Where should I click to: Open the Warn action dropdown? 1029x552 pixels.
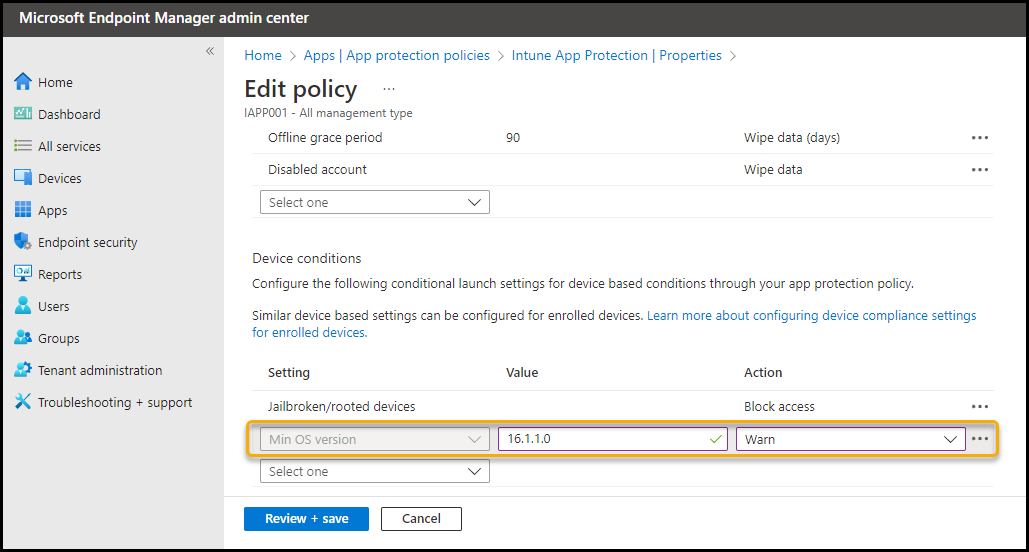[x=850, y=439]
